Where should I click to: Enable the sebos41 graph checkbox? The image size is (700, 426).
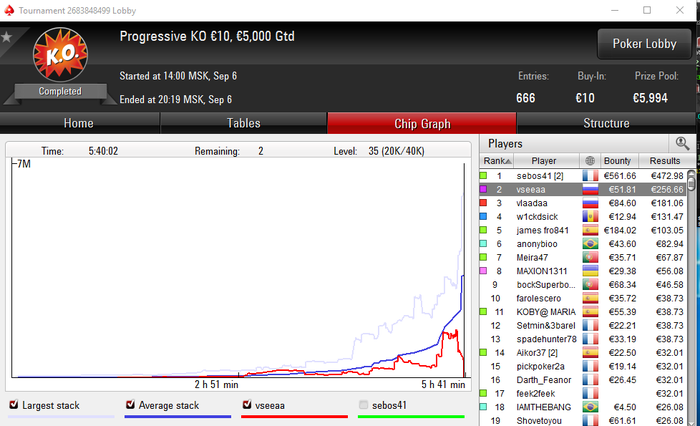click(x=364, y=405)
